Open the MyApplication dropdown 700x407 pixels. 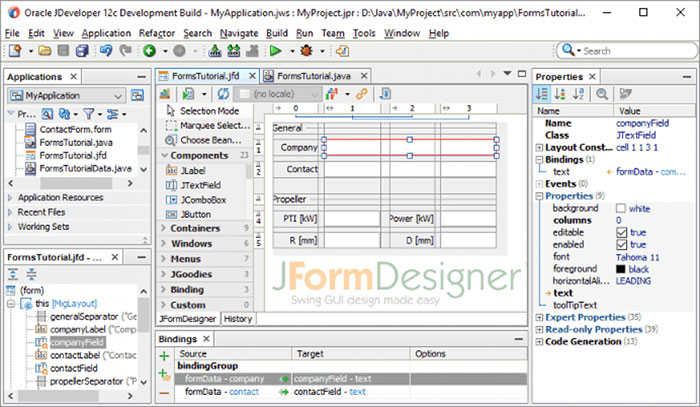[x=118, y=96]
